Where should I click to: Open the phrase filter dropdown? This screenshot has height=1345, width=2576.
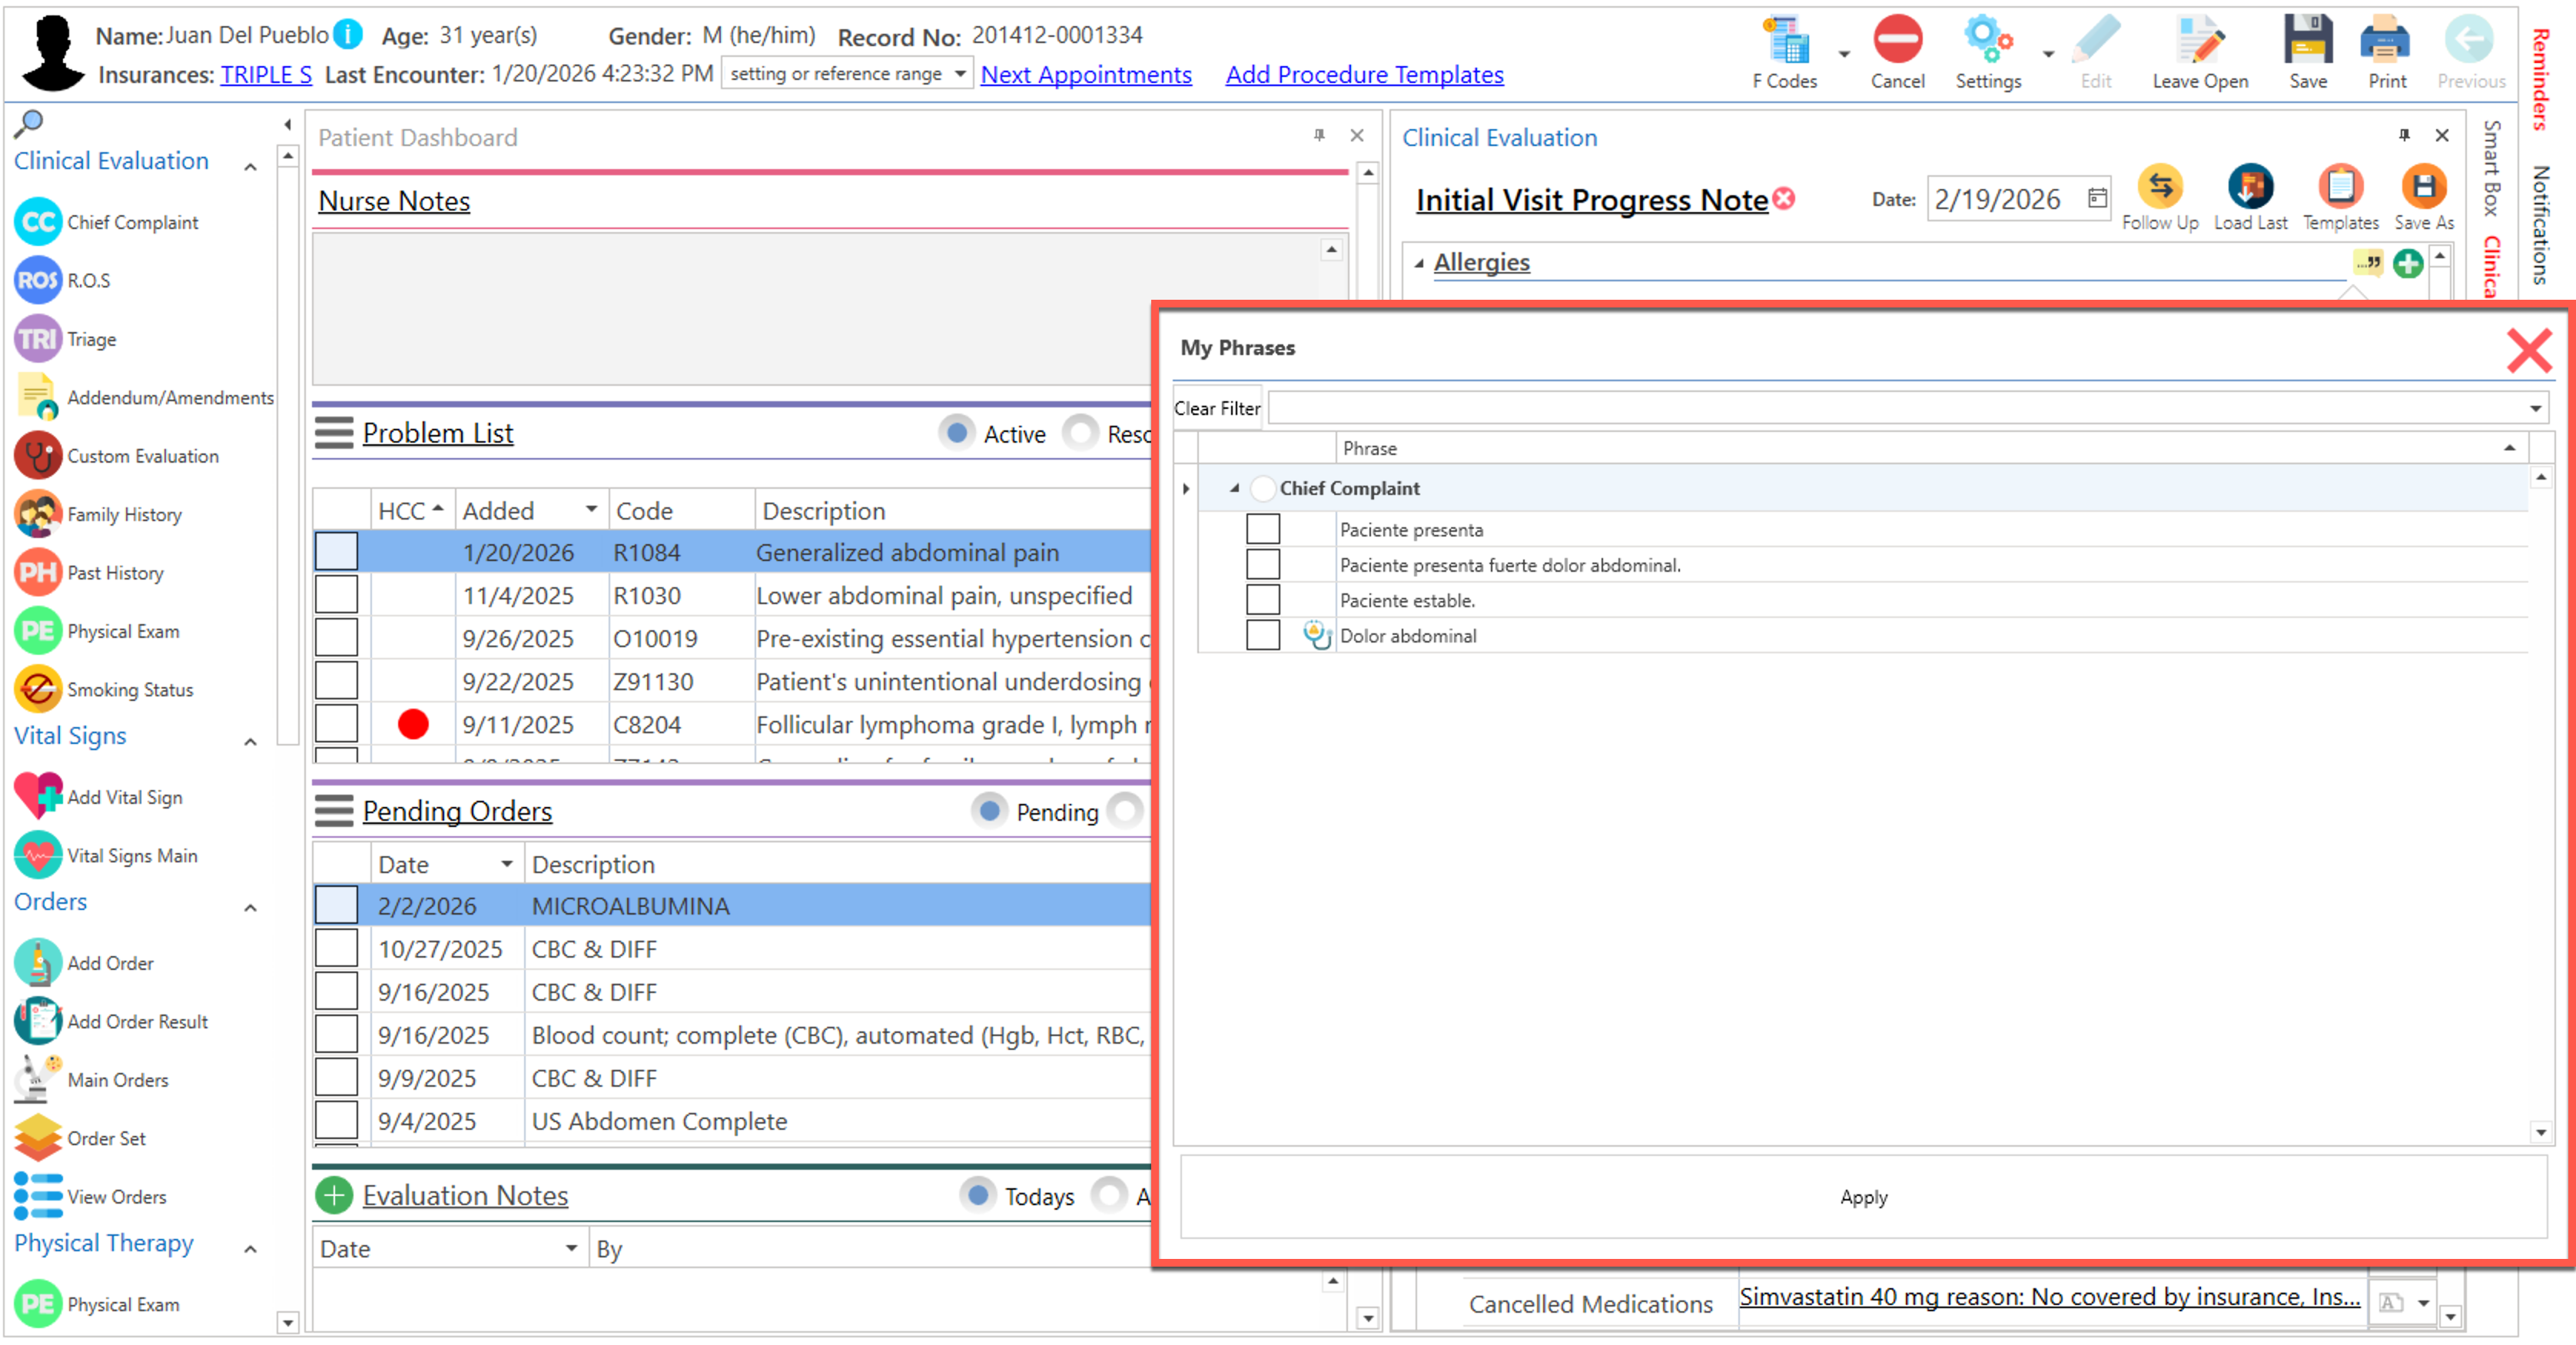[x=2535, y=408]
